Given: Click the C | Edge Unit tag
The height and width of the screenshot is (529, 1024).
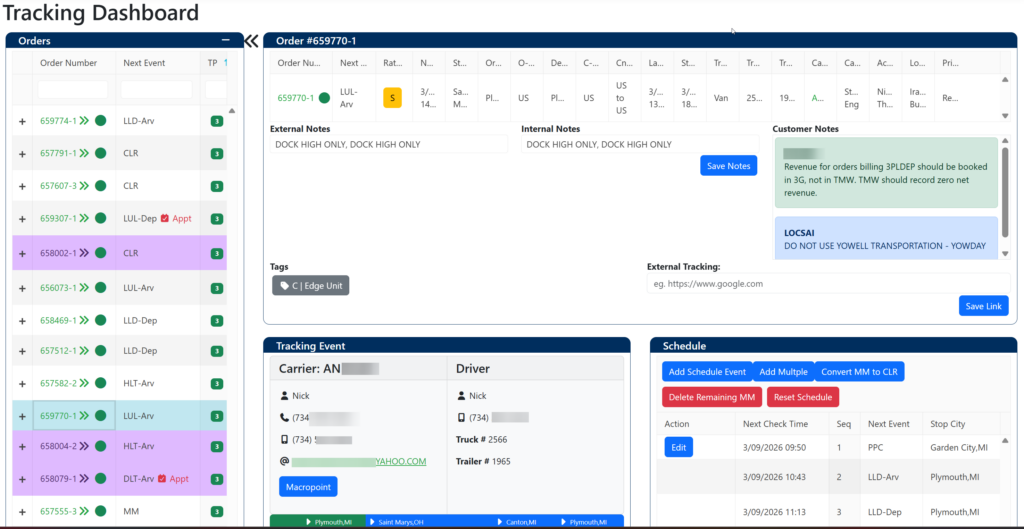Looking at the screenshot, I should tap(310, 285).
